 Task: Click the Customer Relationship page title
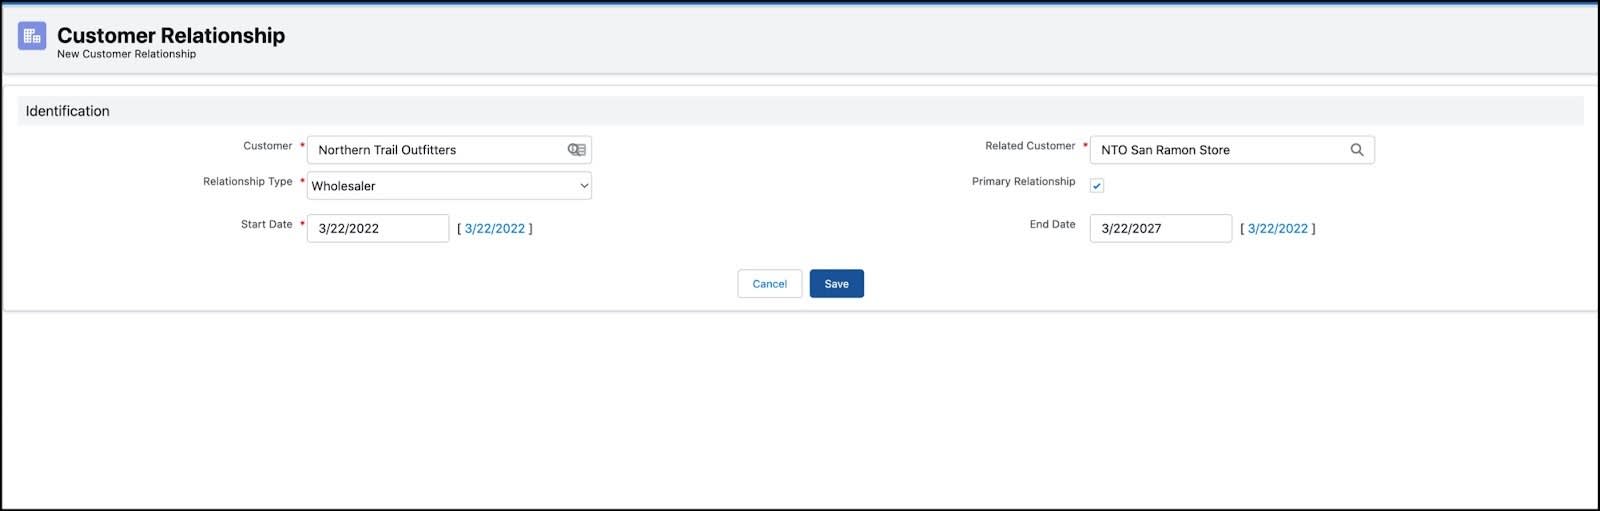point(171,35)
